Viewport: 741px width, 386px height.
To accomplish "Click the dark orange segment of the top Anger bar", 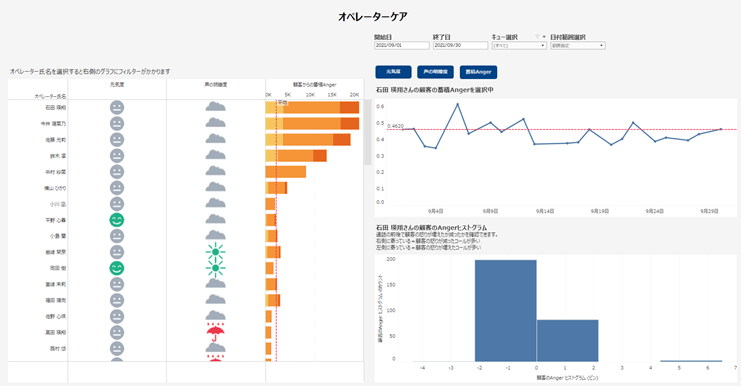I will [x=349, y=107].
